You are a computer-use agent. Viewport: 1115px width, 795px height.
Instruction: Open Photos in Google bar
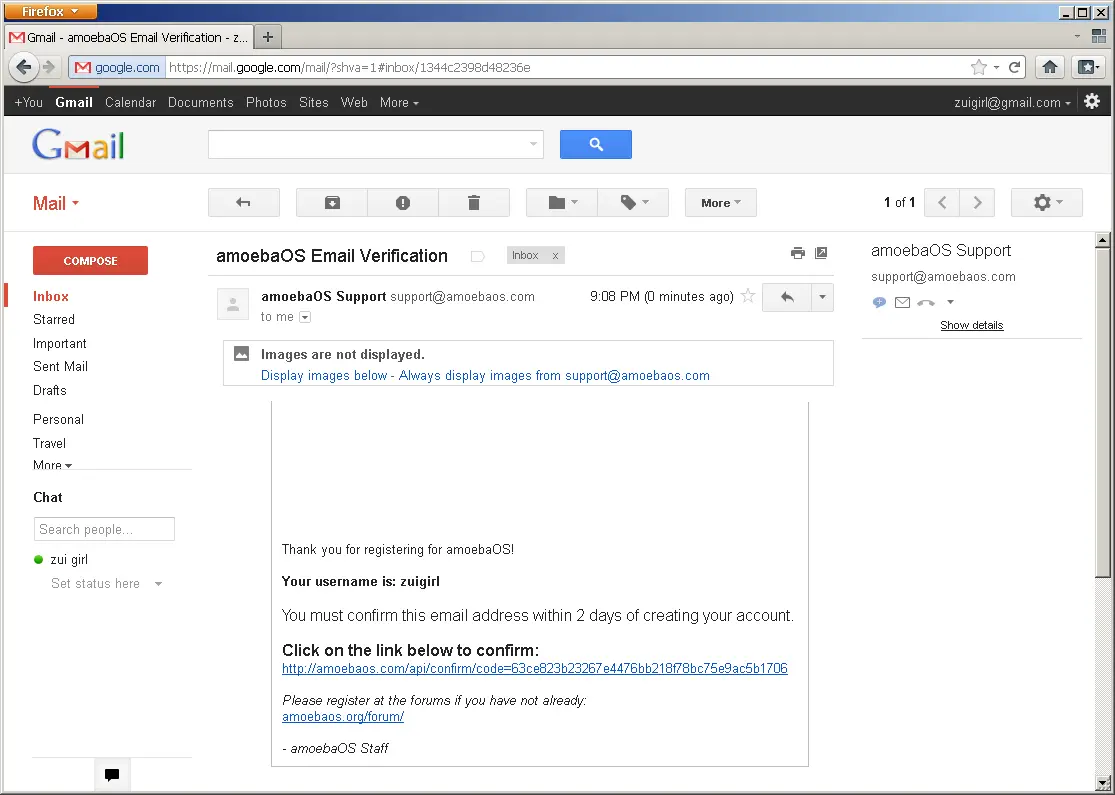pos(266,102)
